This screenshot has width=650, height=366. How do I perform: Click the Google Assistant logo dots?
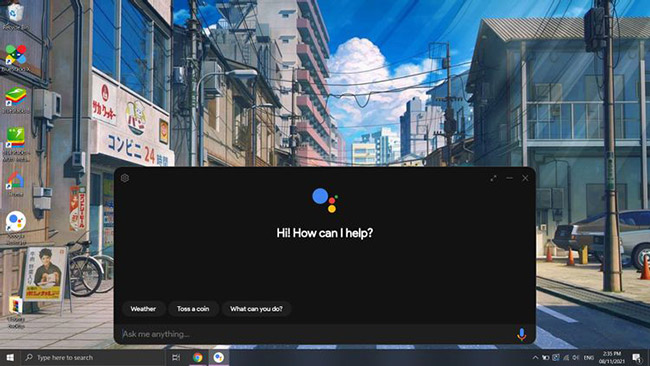(325, 200)
